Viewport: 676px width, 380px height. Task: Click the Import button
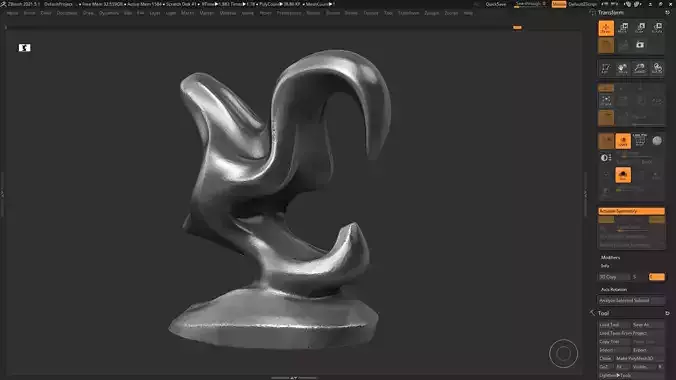click(x=614, y=350)
